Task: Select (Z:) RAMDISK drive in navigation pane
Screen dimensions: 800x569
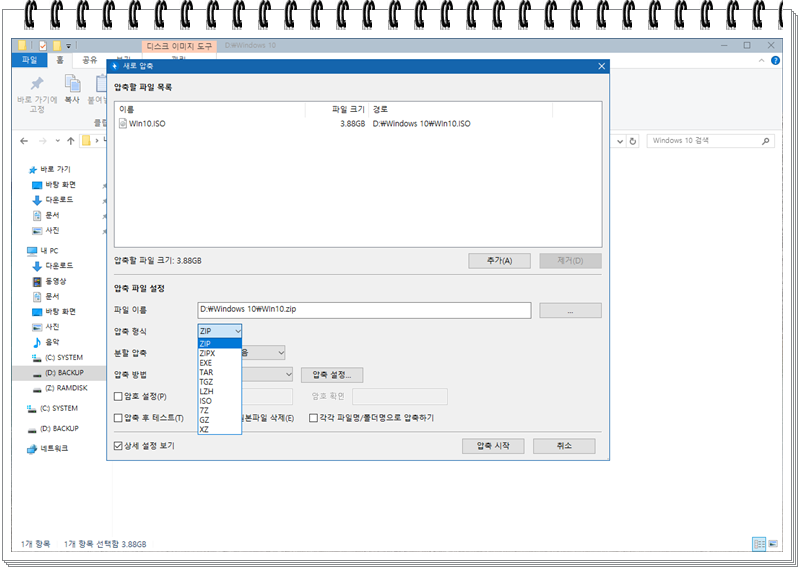Action: coord(60,388)
